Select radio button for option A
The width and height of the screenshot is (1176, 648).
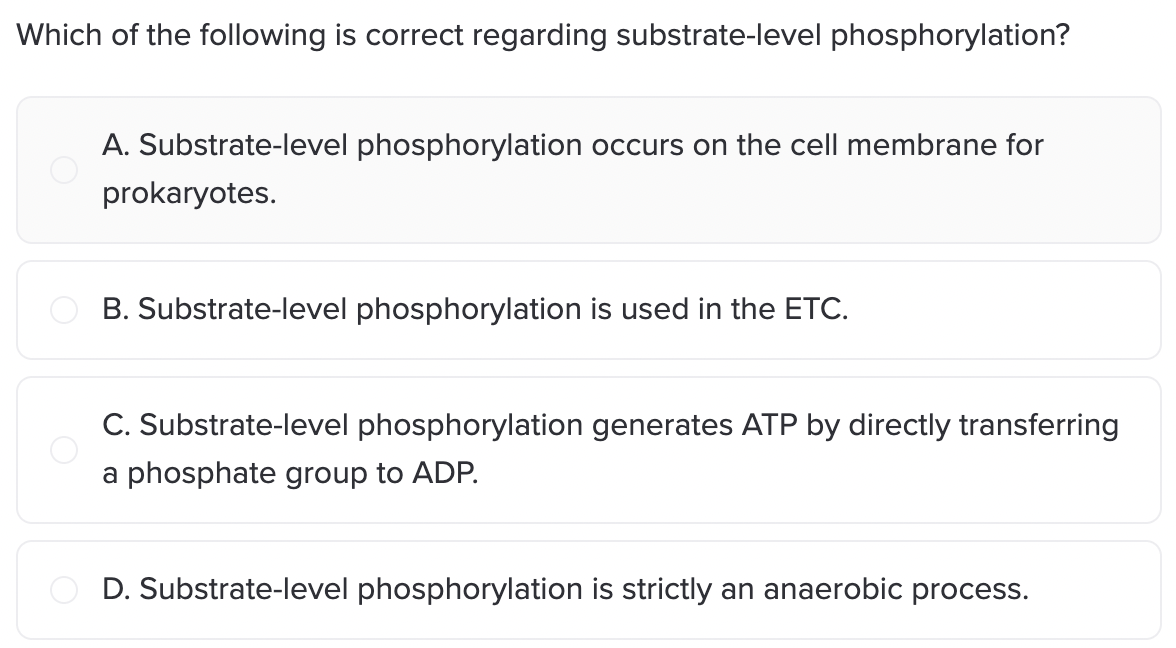point(64,170)
